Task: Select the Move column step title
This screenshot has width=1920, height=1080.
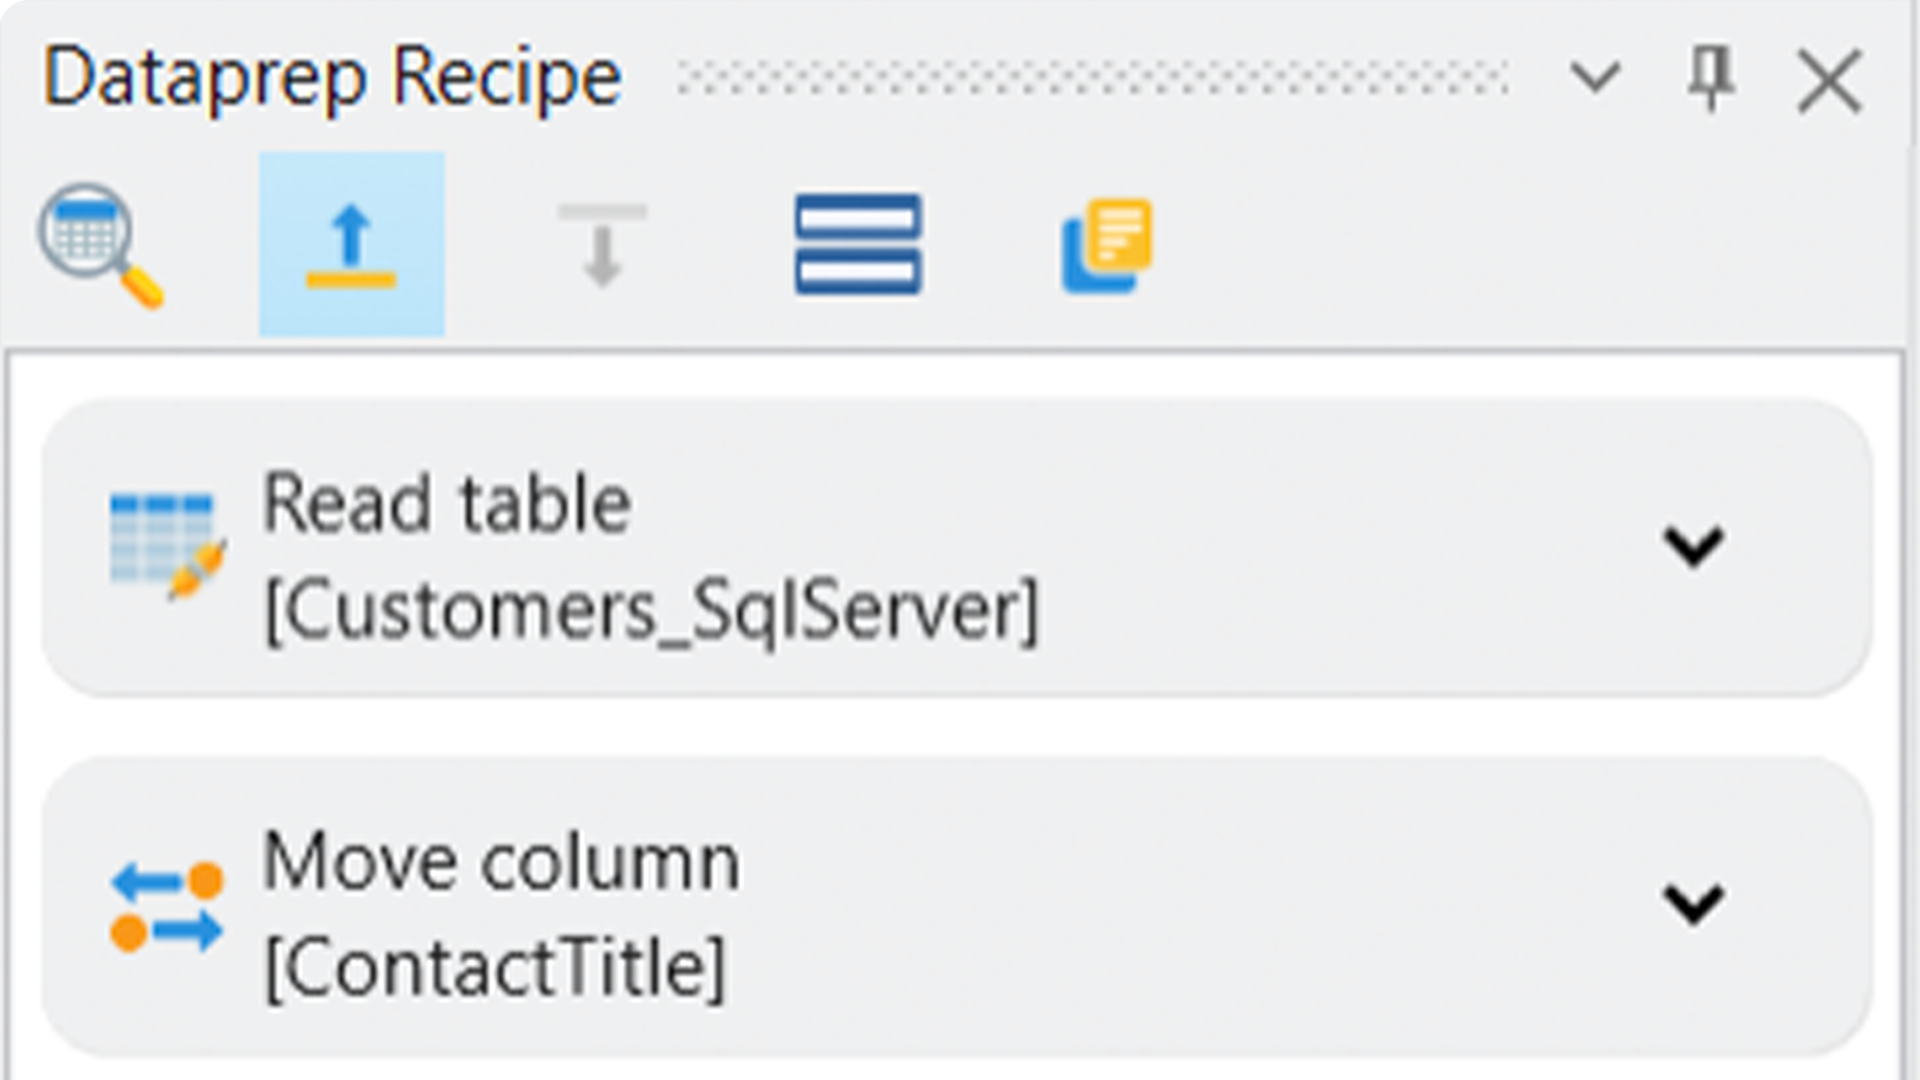Action: pos(500,862)
